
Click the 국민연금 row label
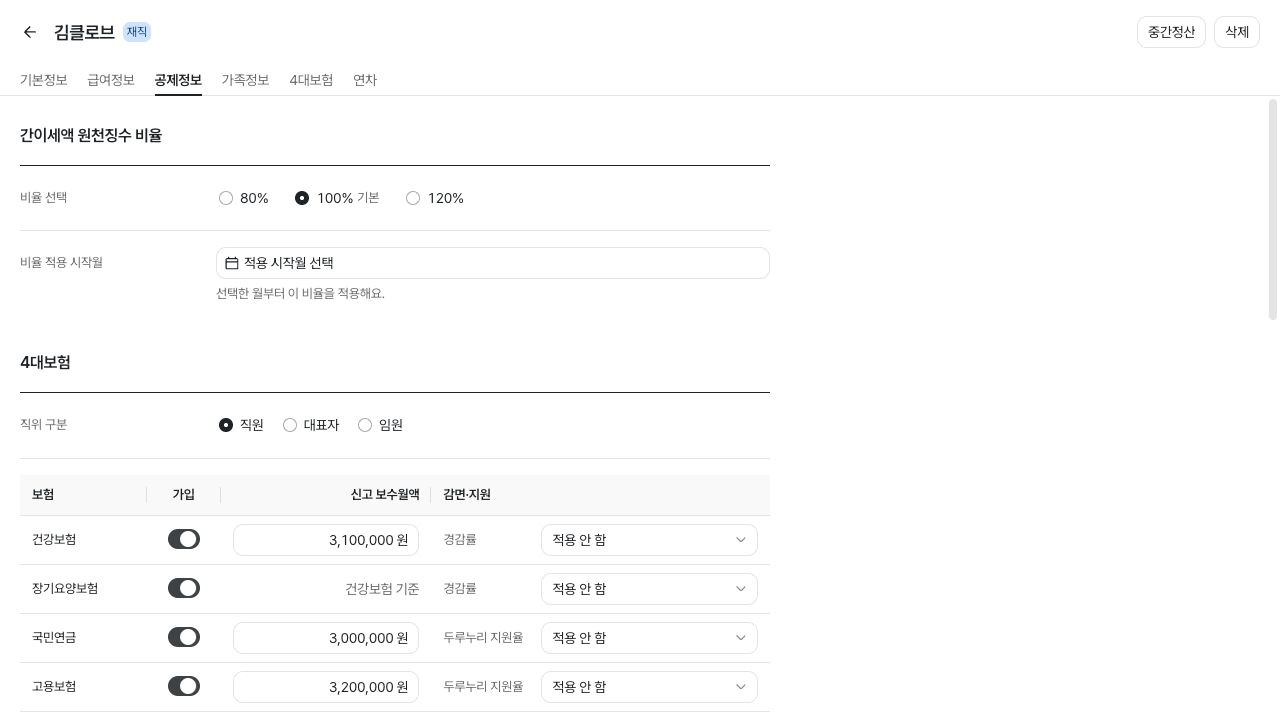click(54, 638)
